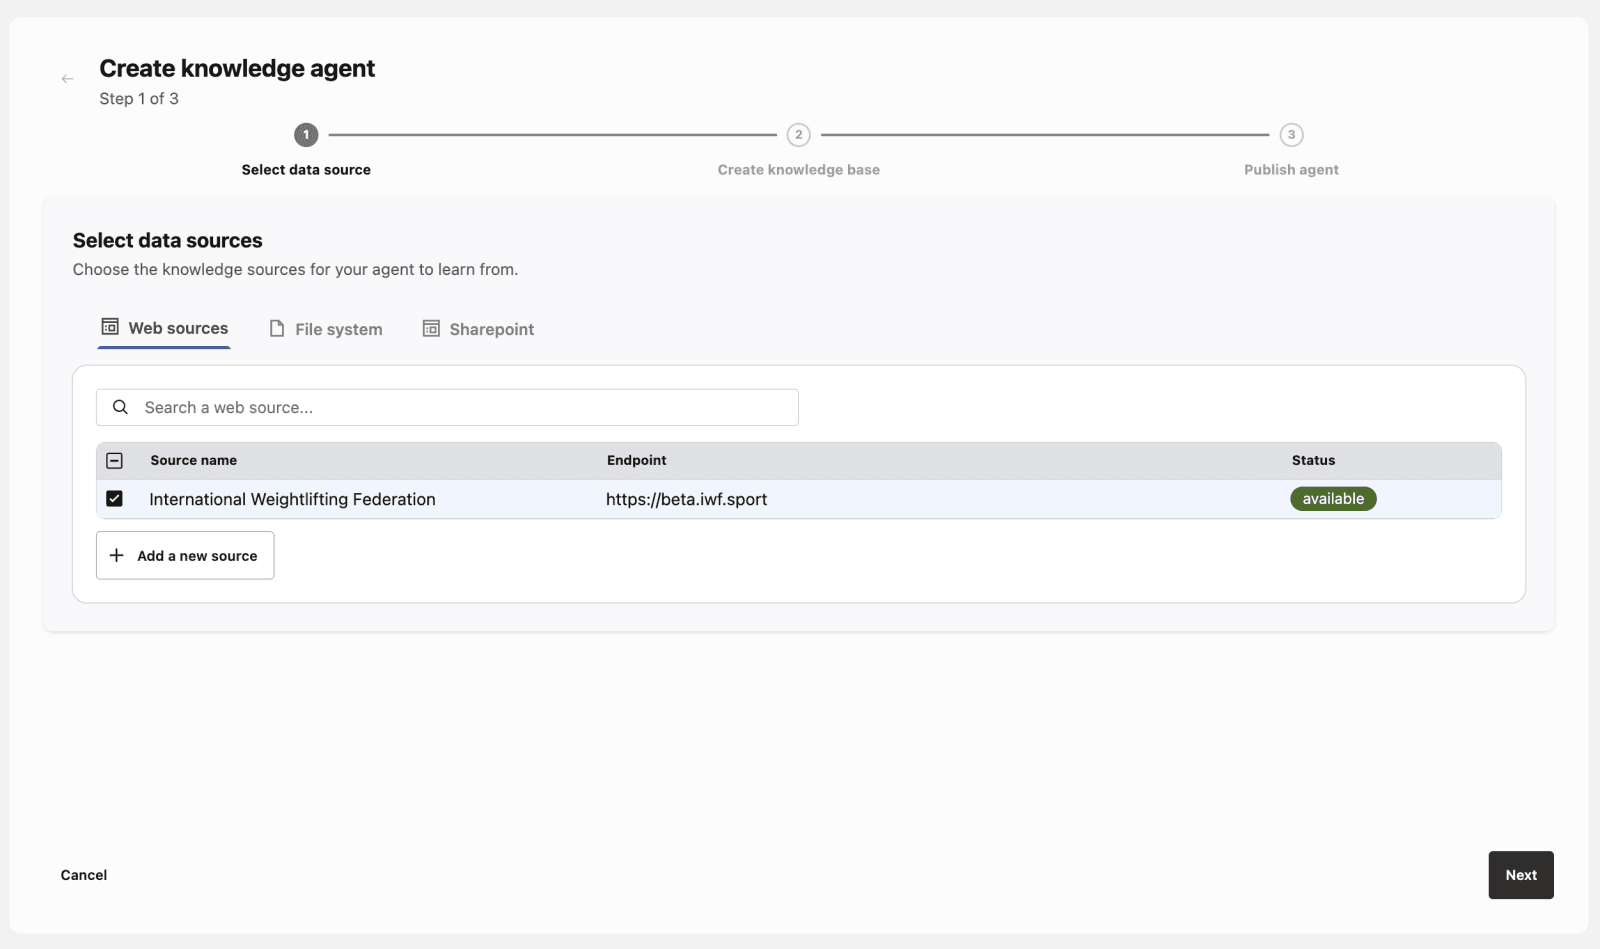
Task: Click the step 1 filled circle indicator
Action: (x=306, y=134)
